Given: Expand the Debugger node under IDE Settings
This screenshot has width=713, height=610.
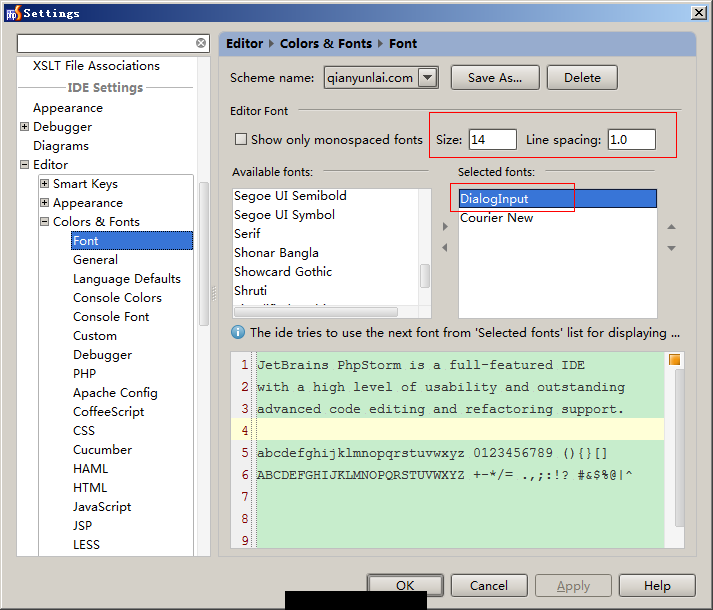Looking at the screenshot, I should coord(25,126).
